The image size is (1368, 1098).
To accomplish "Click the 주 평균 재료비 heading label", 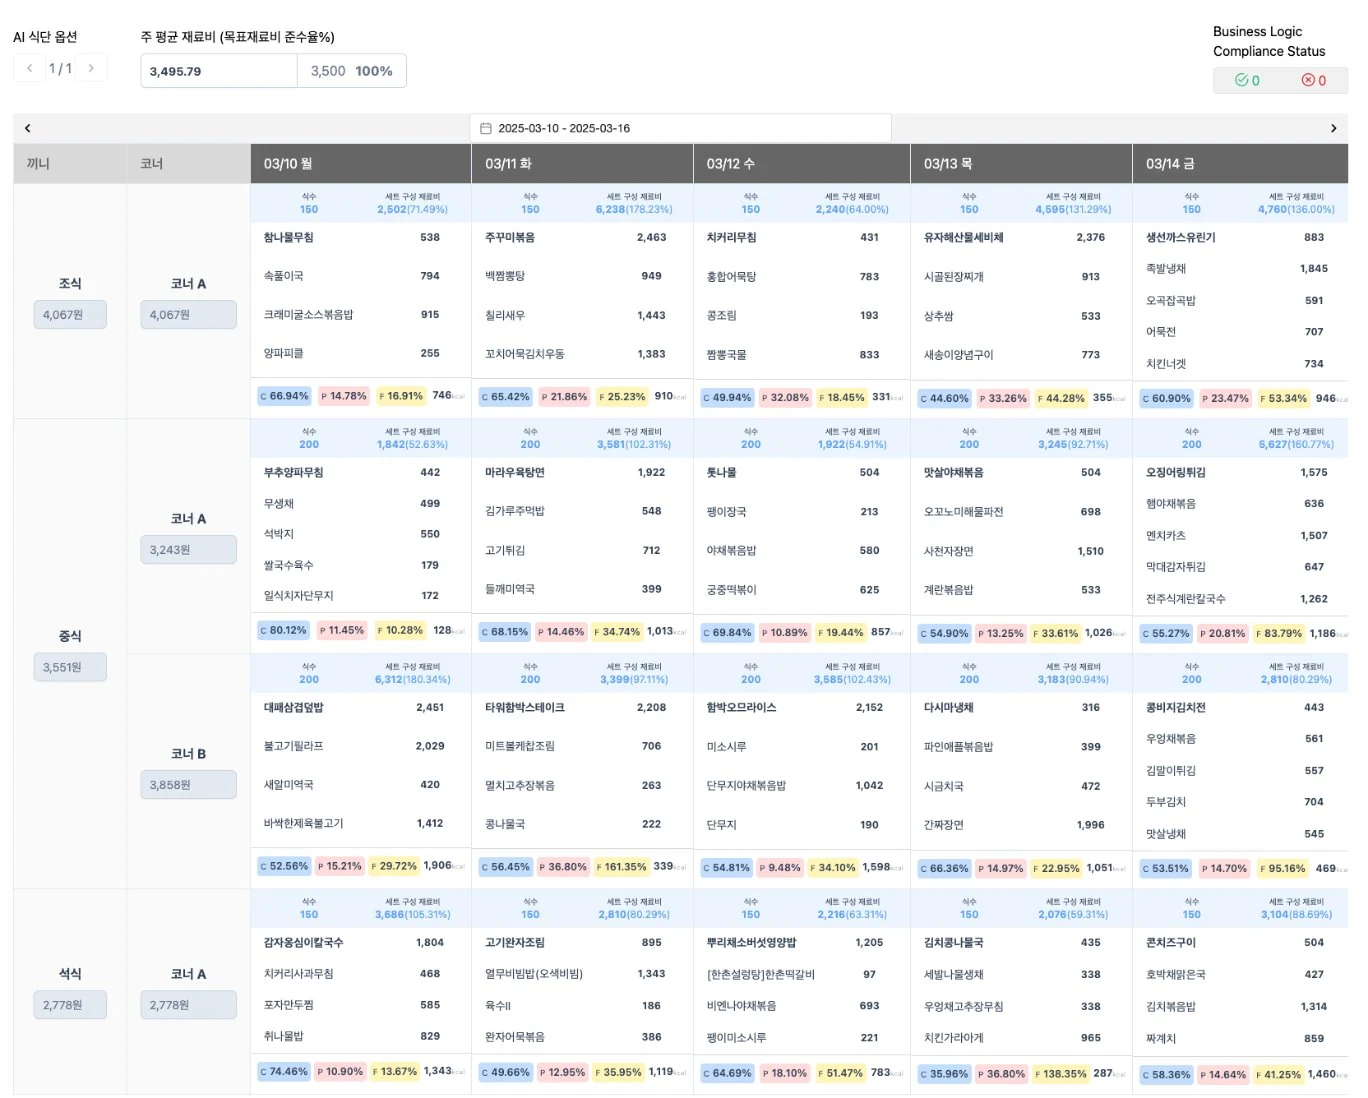I will pos(237,37).
